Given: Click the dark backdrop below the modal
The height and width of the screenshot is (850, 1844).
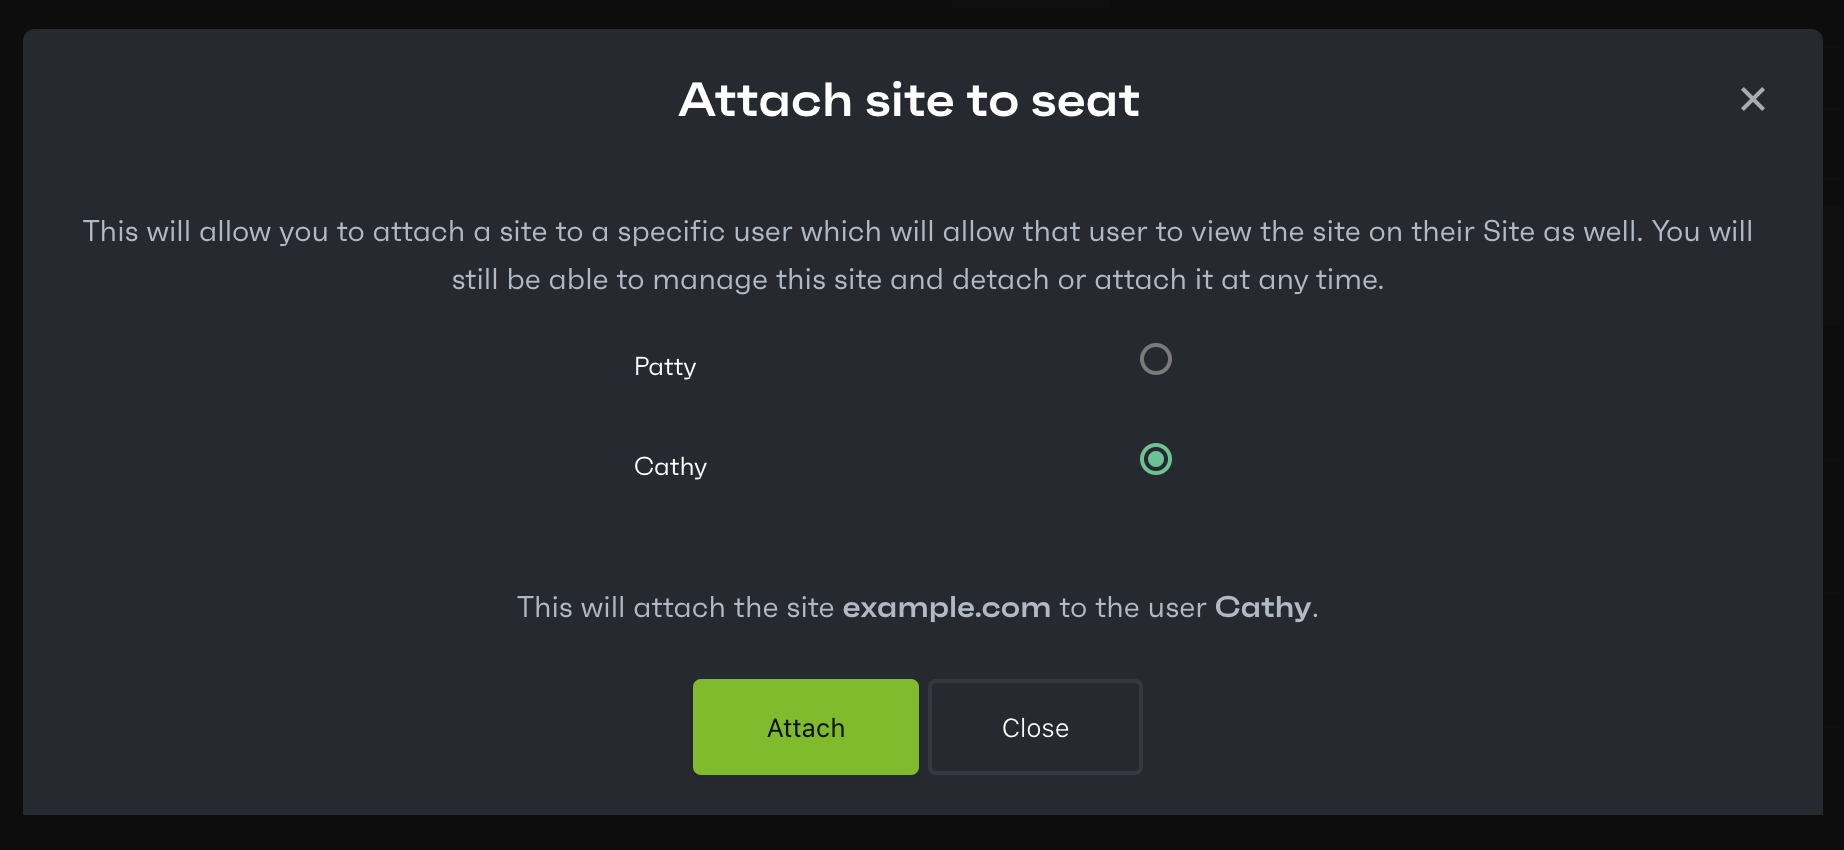Looking at the screenshot, I should 922,833.
